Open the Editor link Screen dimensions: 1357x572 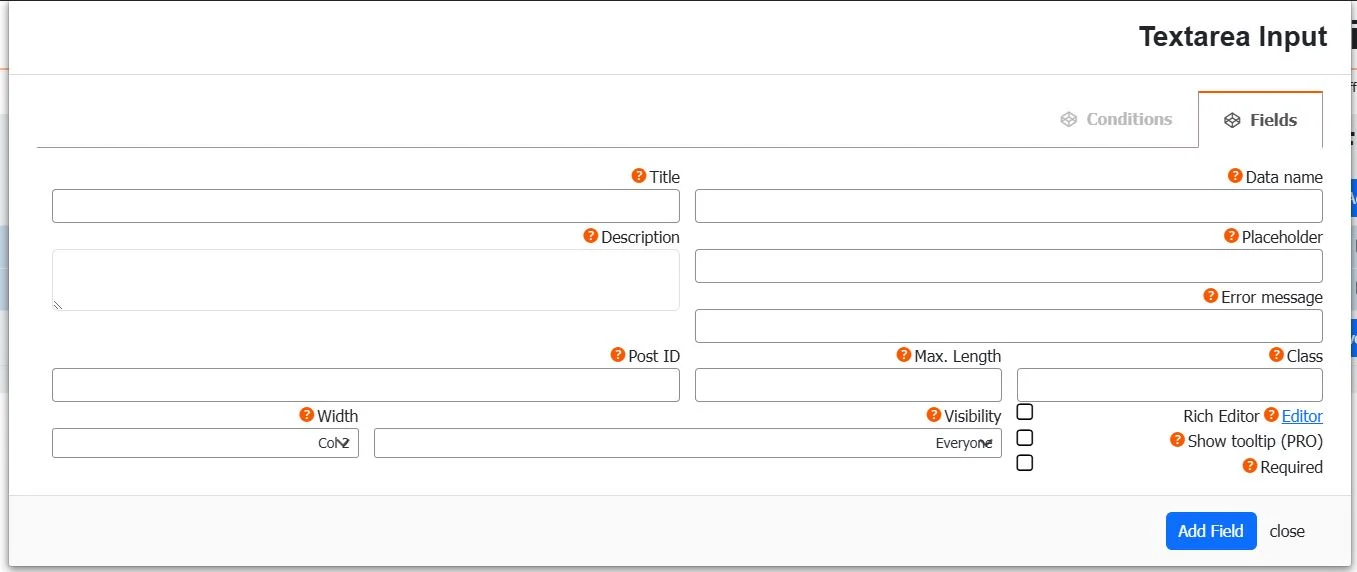(1302, 416)
